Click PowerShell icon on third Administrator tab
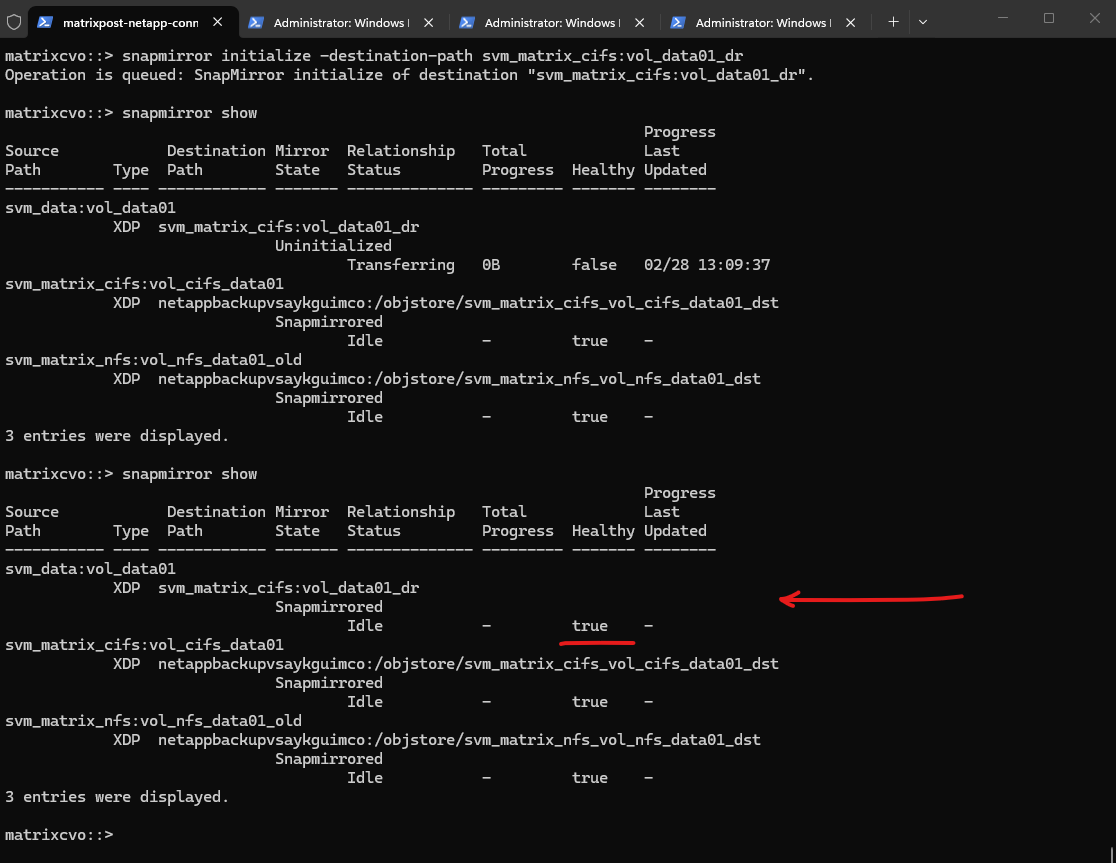Image resolution: width=1116 pixels, height=863 pixels. tap(467, 22)
